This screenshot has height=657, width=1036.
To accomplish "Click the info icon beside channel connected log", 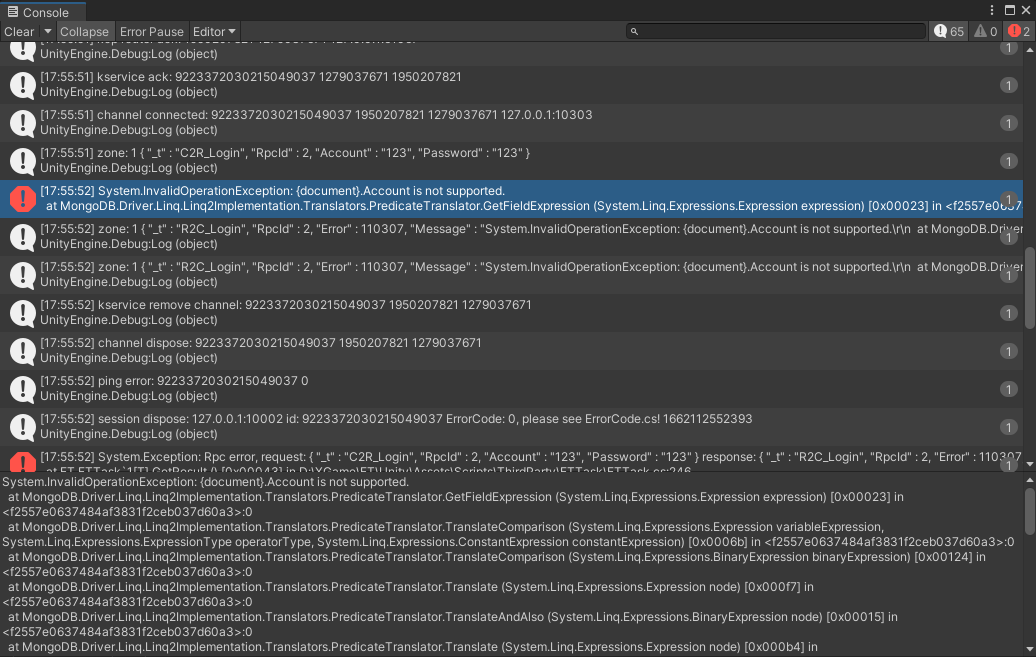I will click(x=22, y=123).
